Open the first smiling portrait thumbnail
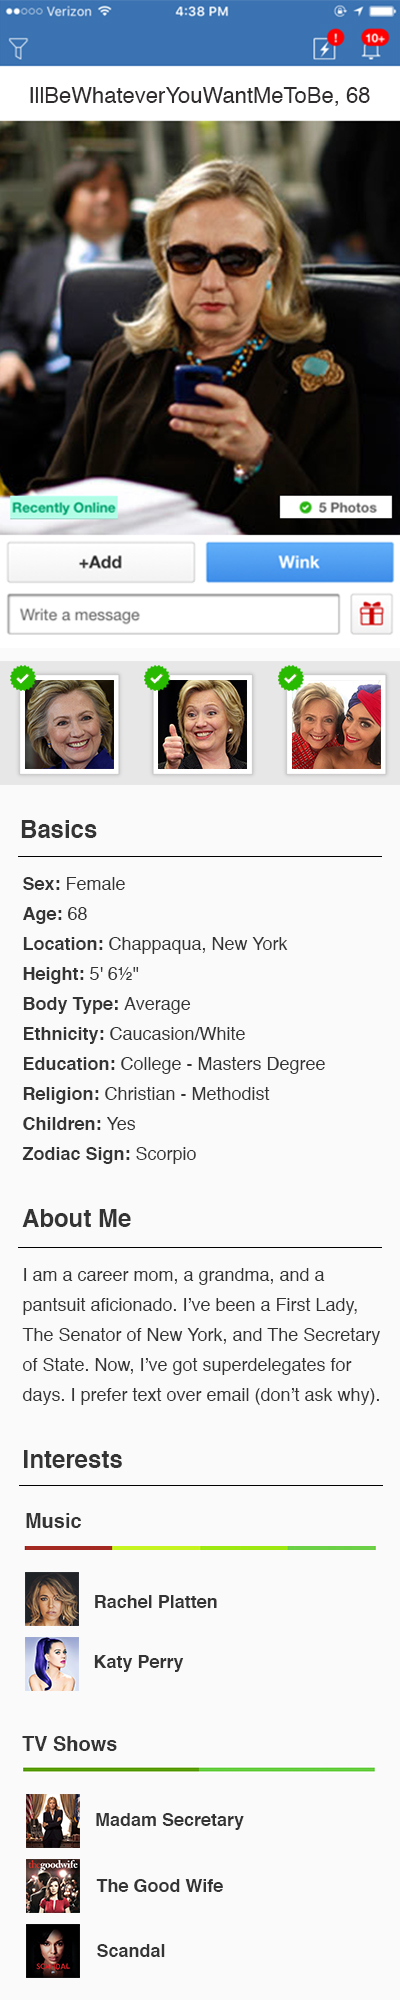Screen dimensions: 400x2000 pyautogui.click(x=69, y=724)
